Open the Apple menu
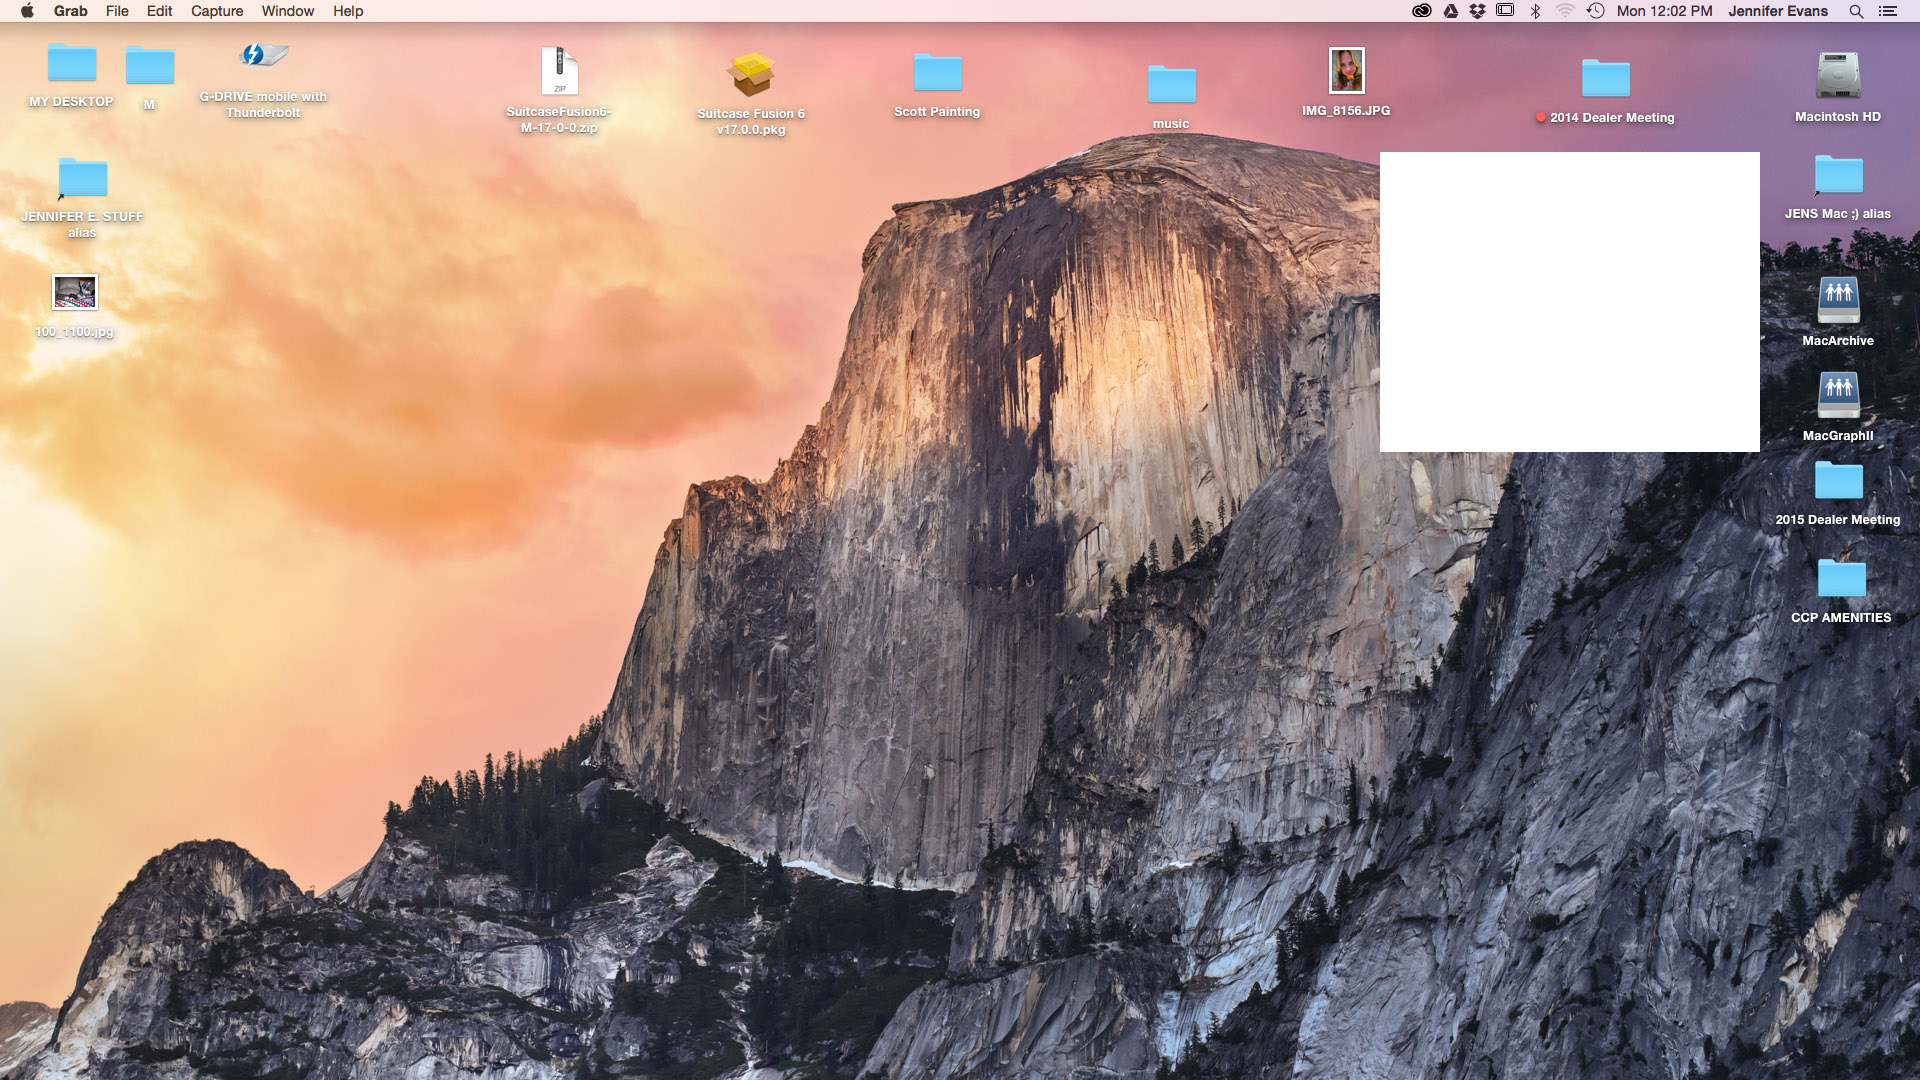The image size is (1920, 1080). click(x=27, y=11)
